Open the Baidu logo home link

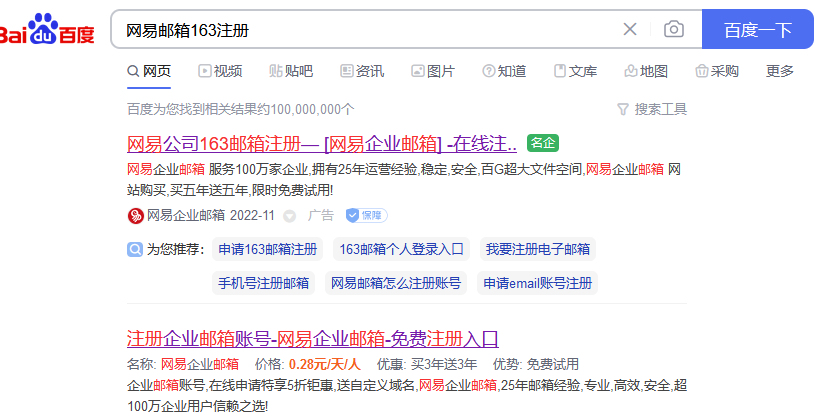[47, 29]
